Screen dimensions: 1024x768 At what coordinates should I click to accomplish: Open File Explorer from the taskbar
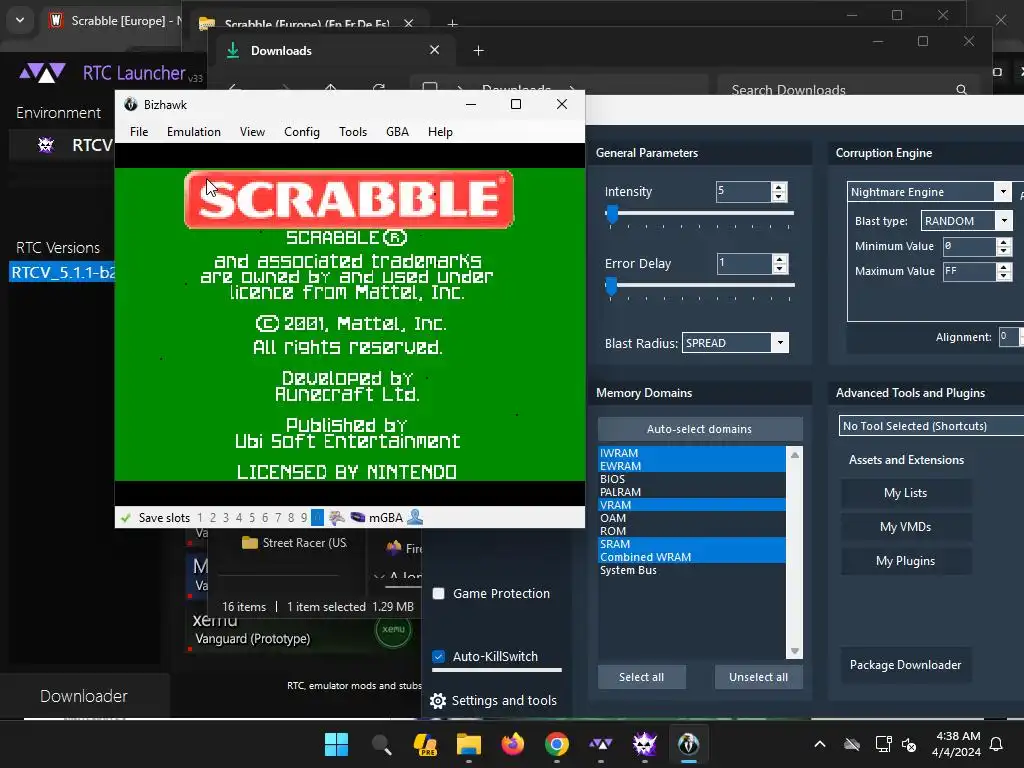tap(469, 744)
